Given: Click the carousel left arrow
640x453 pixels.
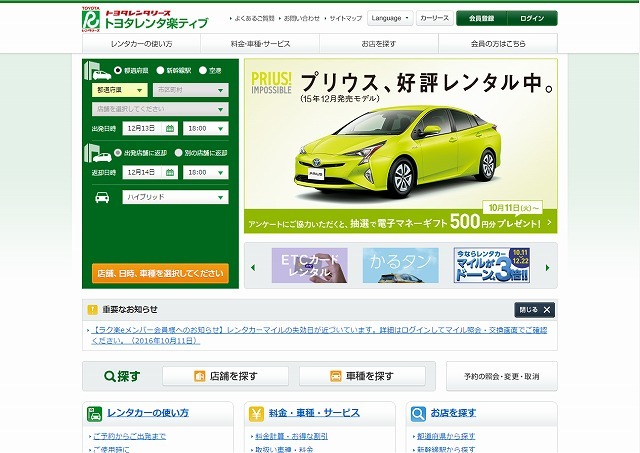Looking at the screenshot, I should pyautogui.click(x=253, y=265).
